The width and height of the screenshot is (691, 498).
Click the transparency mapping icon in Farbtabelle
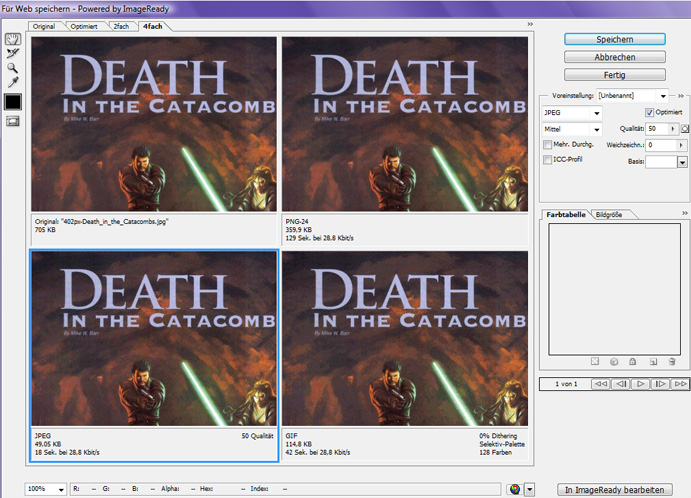click(595, 361)
